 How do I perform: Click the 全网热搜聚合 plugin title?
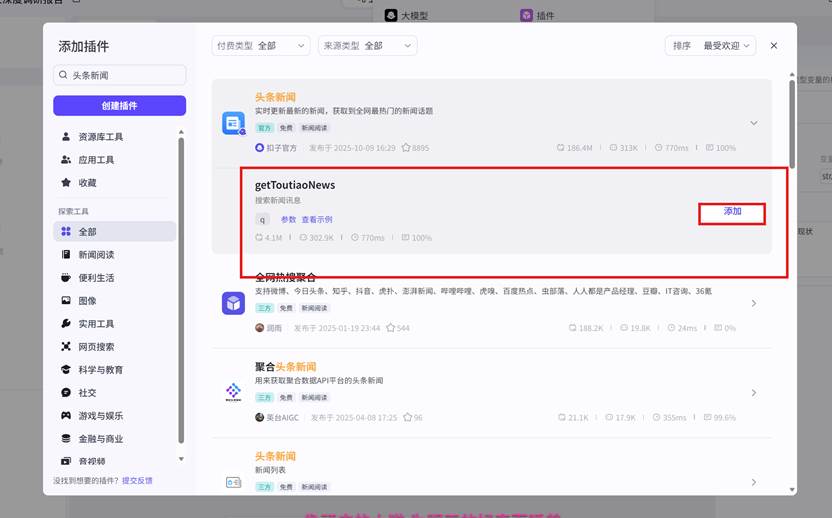pos(285,277)
